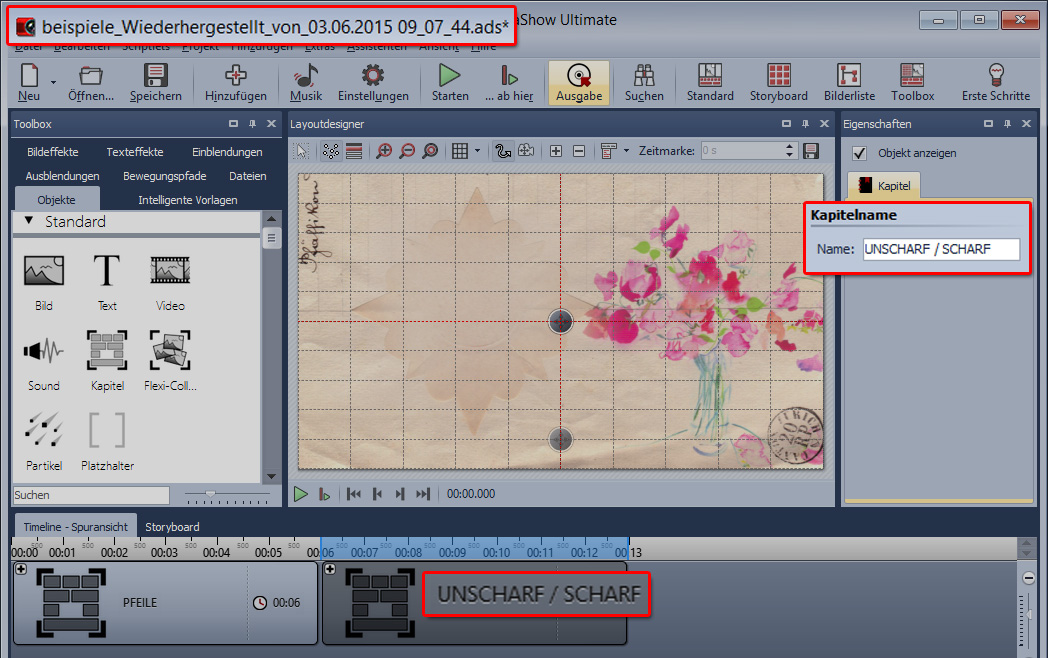Select the Partikel object in Toolbox
The width and height of the screenshot is (1048, 658).
44,430
